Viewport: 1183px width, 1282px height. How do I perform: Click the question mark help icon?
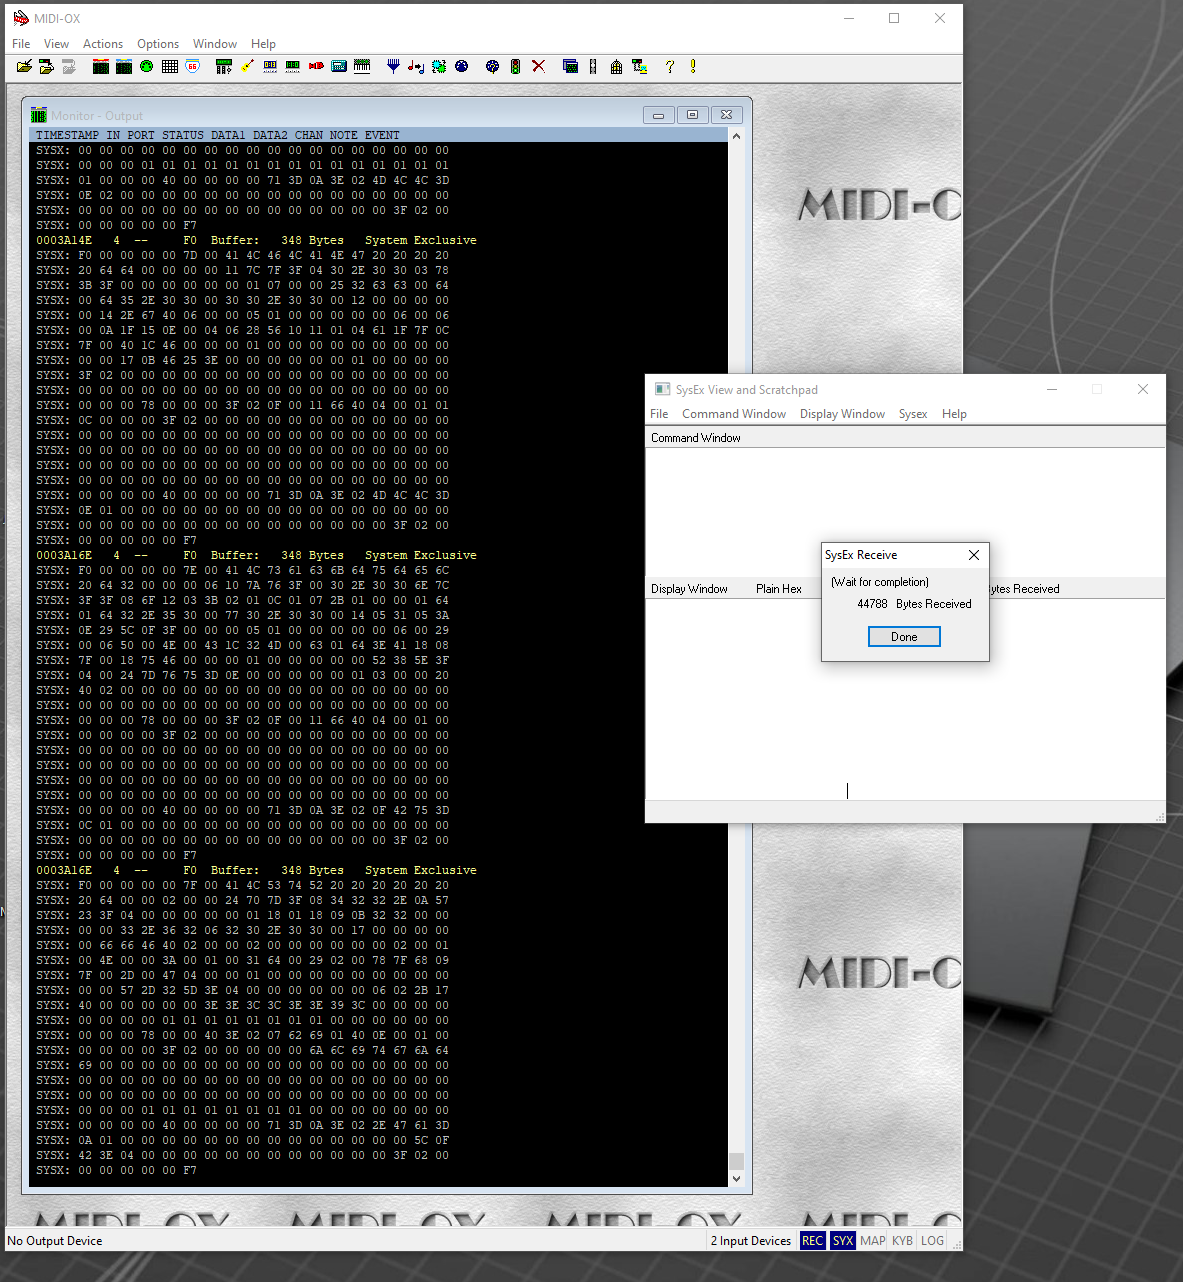[670, 67]
